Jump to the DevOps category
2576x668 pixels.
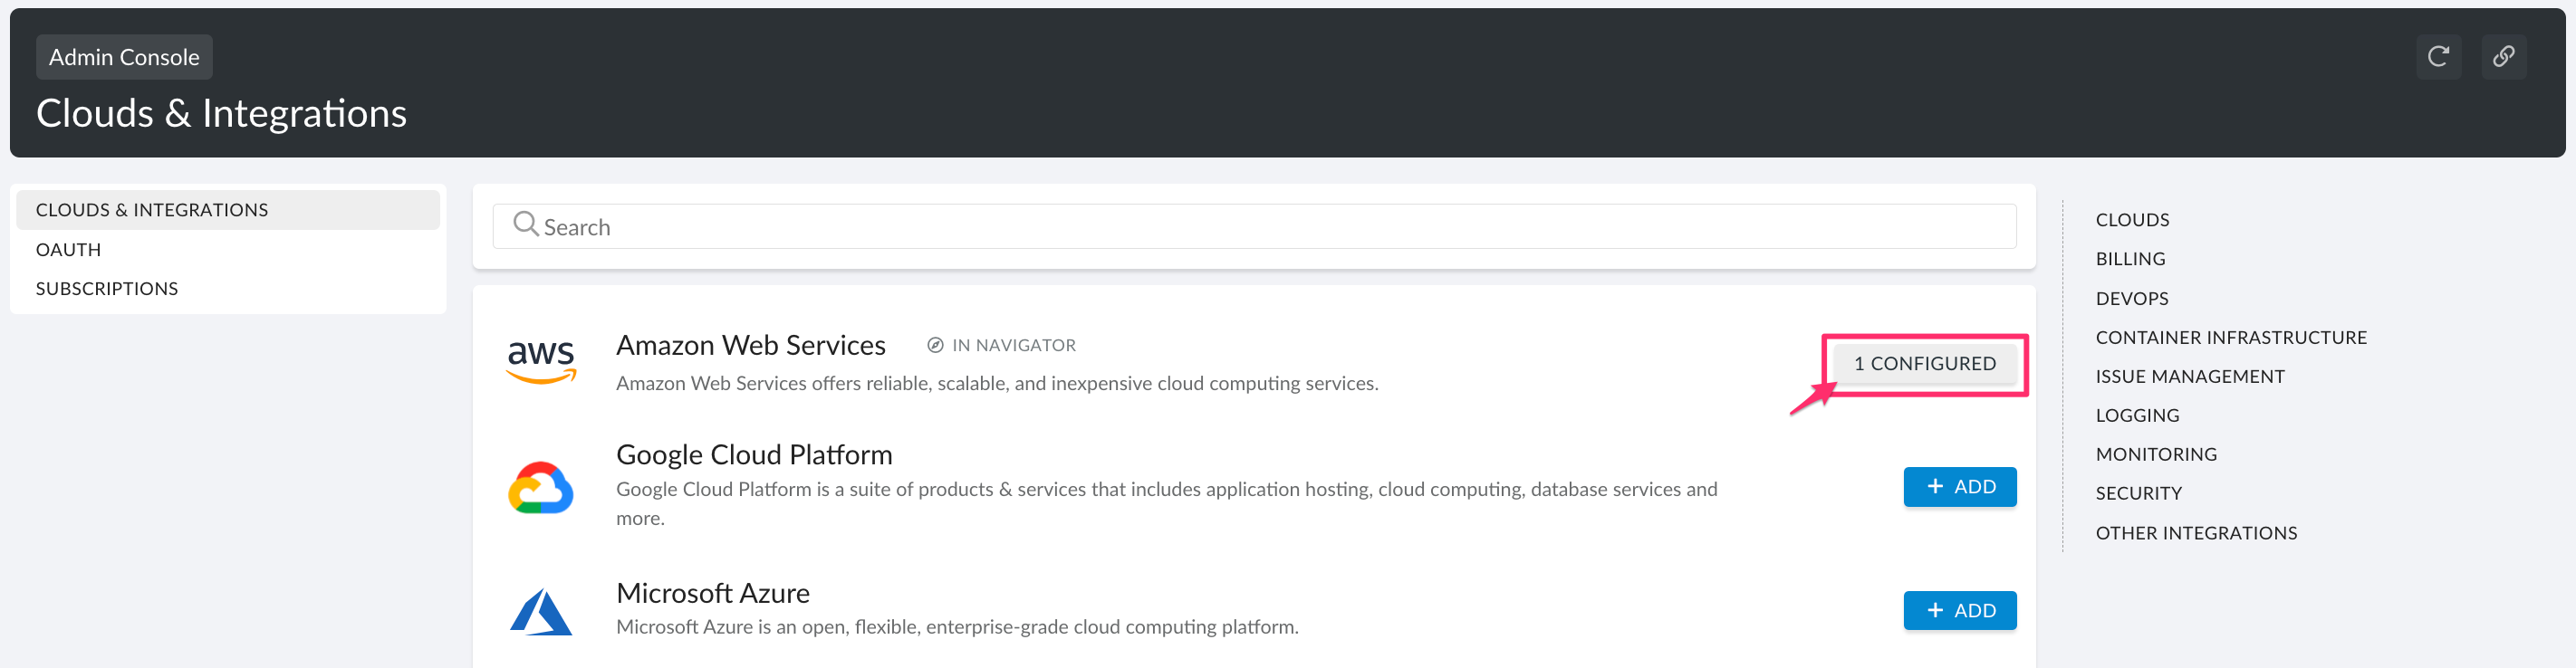pos(2131,299)
